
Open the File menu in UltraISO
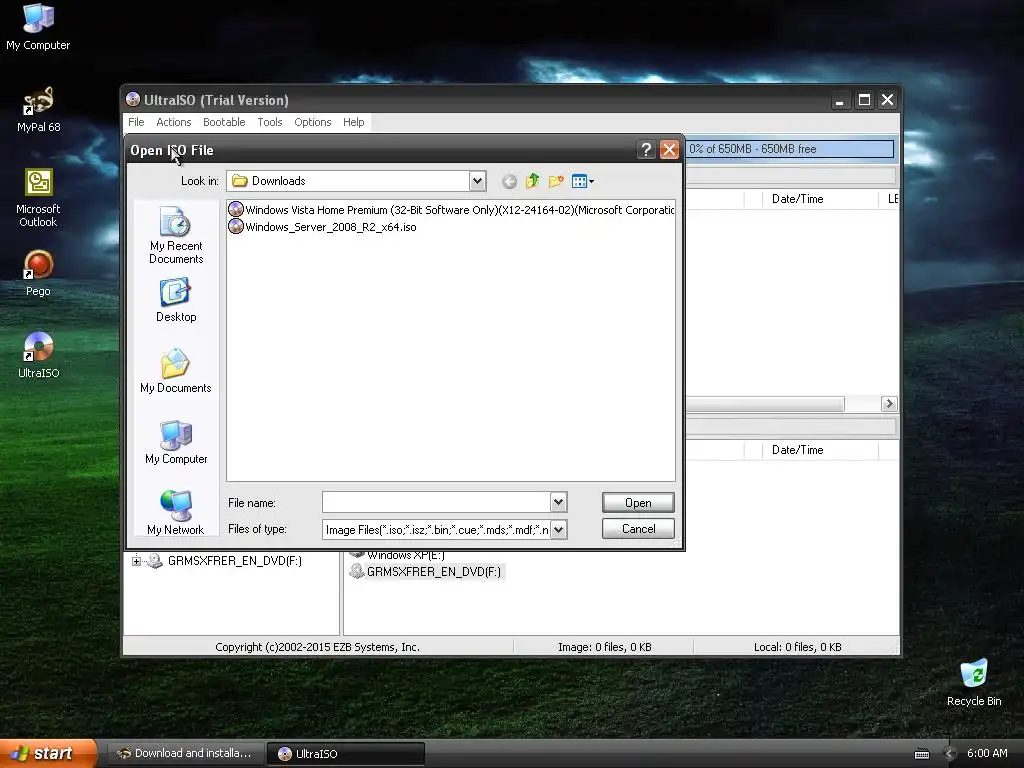point(136,122)
